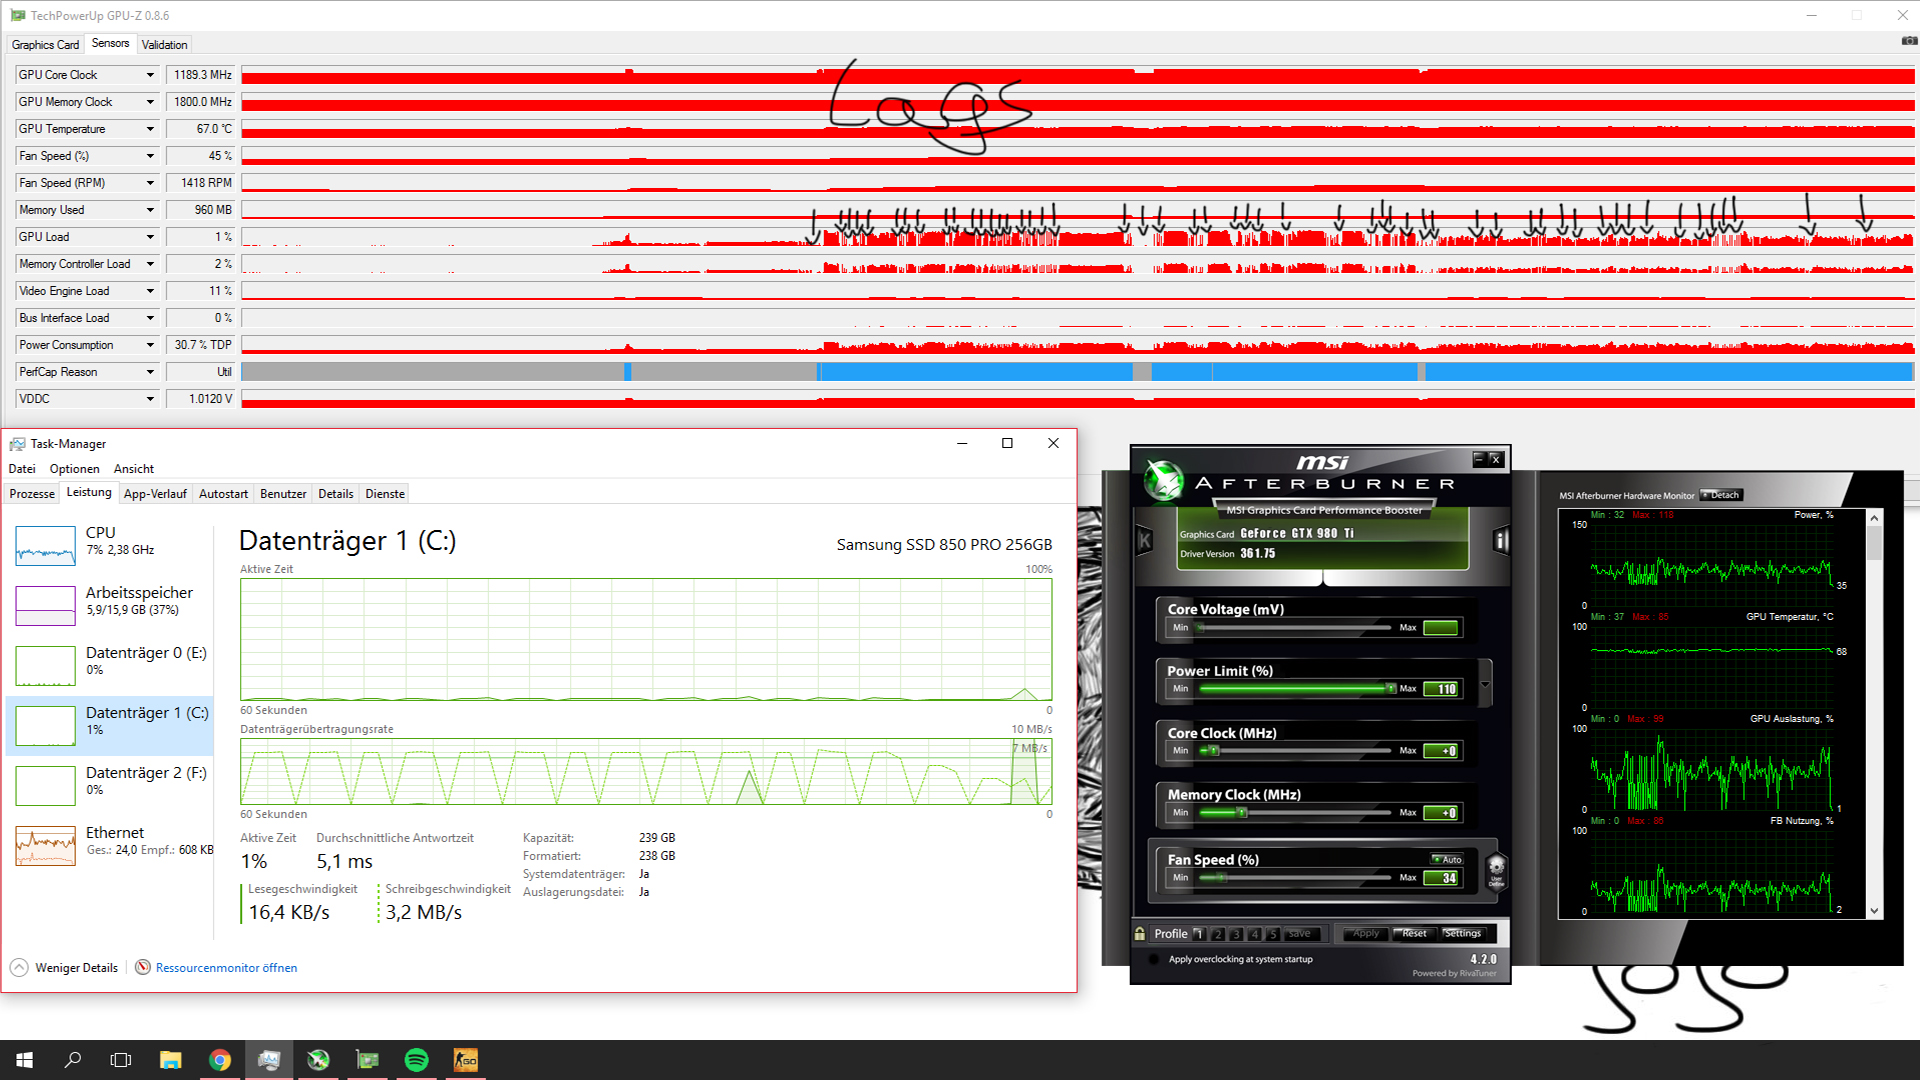This screenshot has height=1080, width=1920.
Task: Click the Afterburner info button
Action: click(1500, 541)
